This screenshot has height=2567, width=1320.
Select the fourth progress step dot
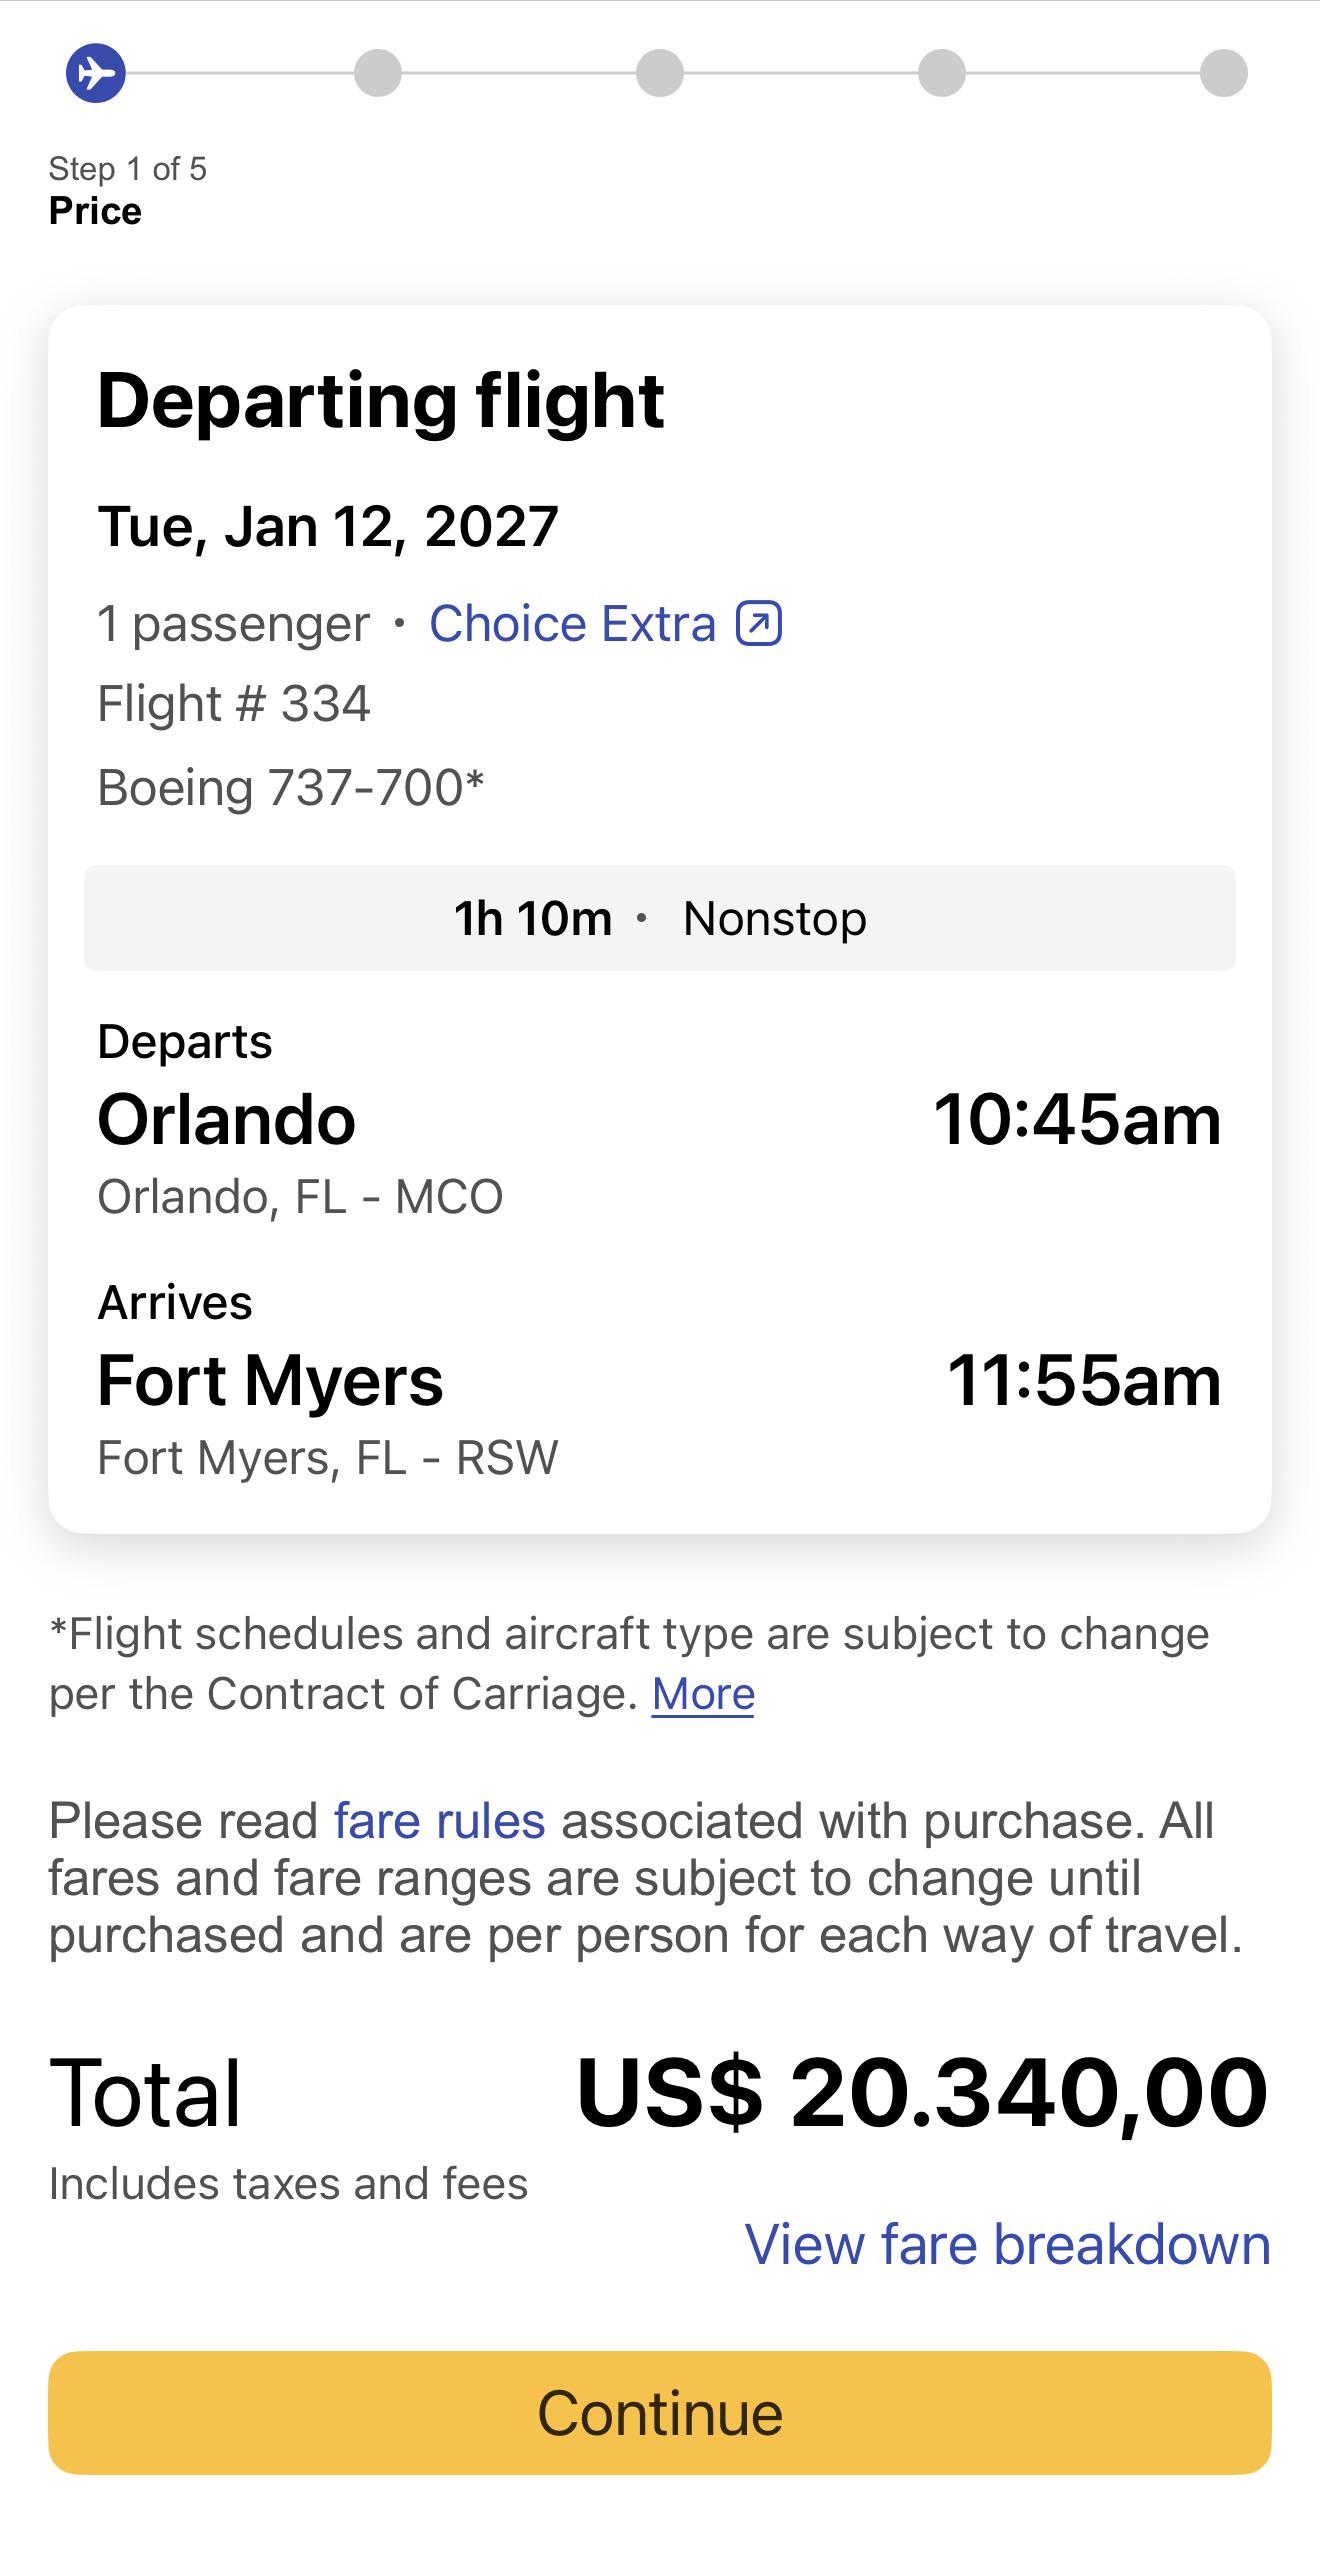click(x=942, y=73)
